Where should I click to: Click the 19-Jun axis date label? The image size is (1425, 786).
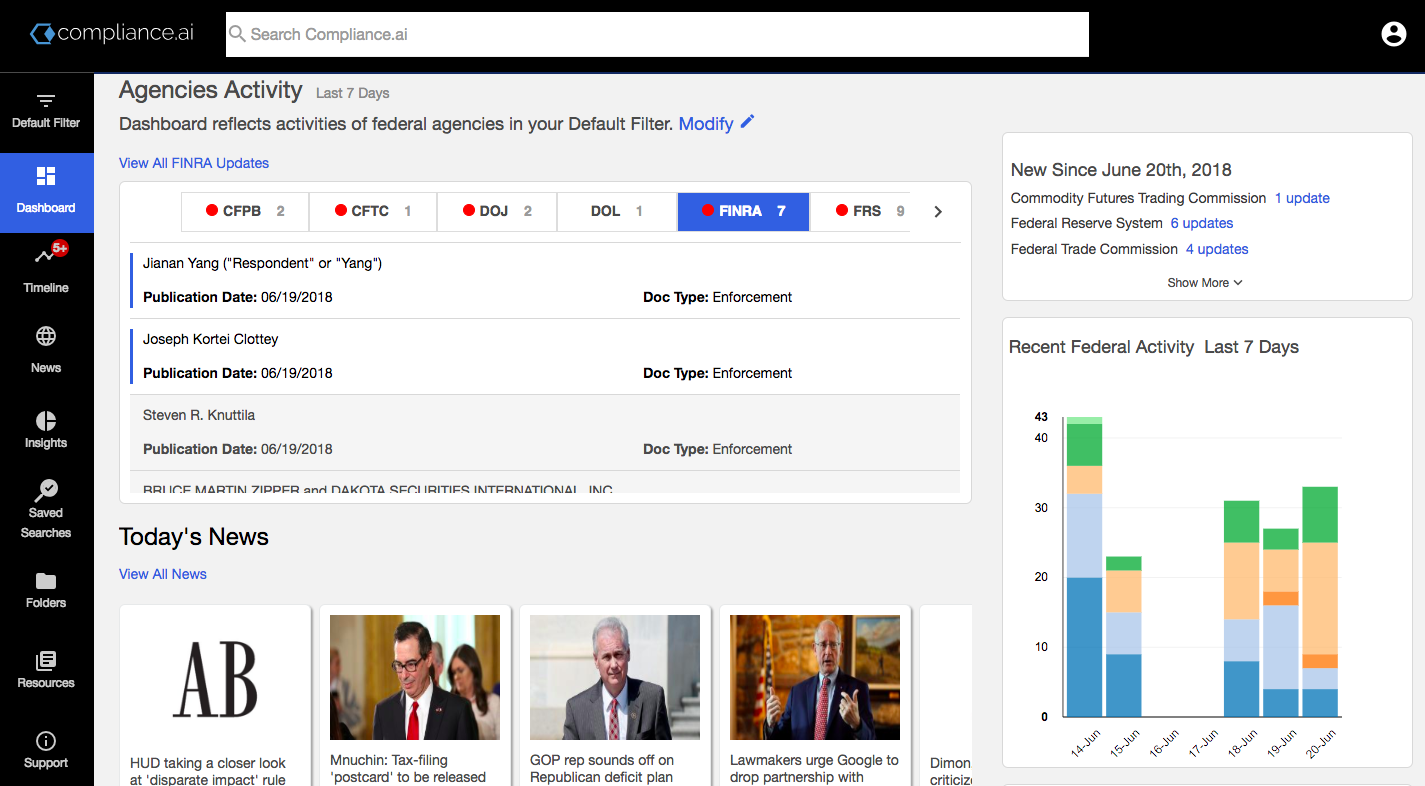[1280, 744]
